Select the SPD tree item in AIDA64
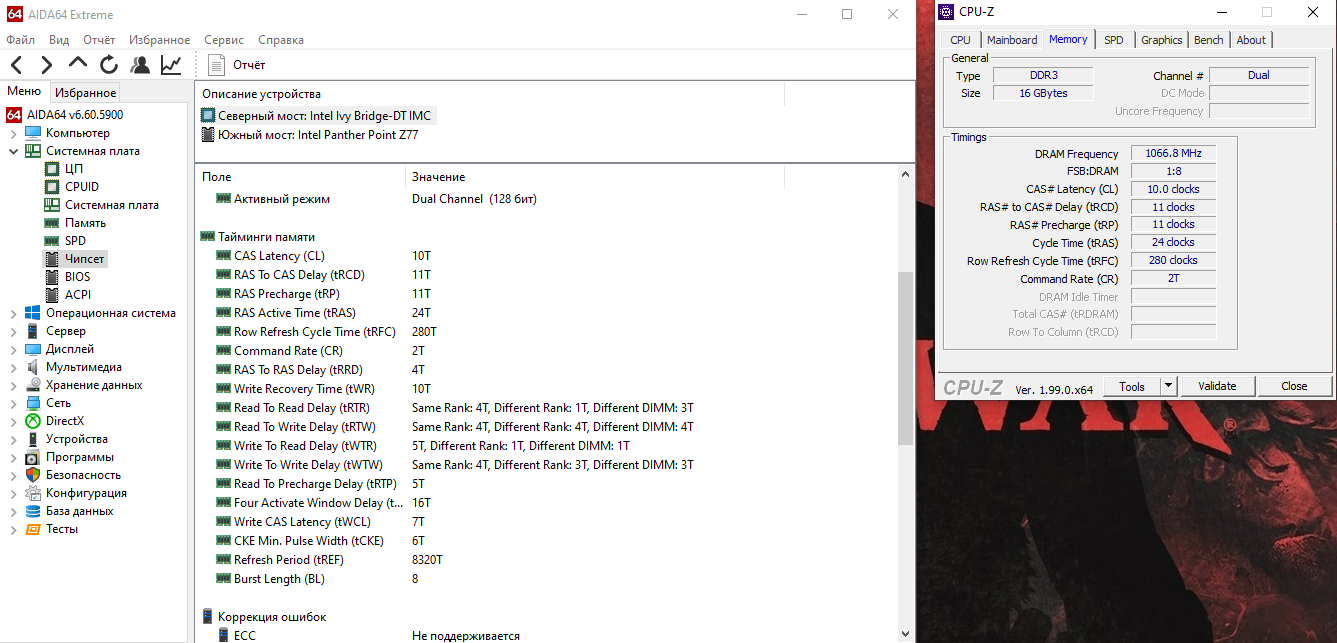1337x643 pixels. pyautogui.click(x=75, y=241)
